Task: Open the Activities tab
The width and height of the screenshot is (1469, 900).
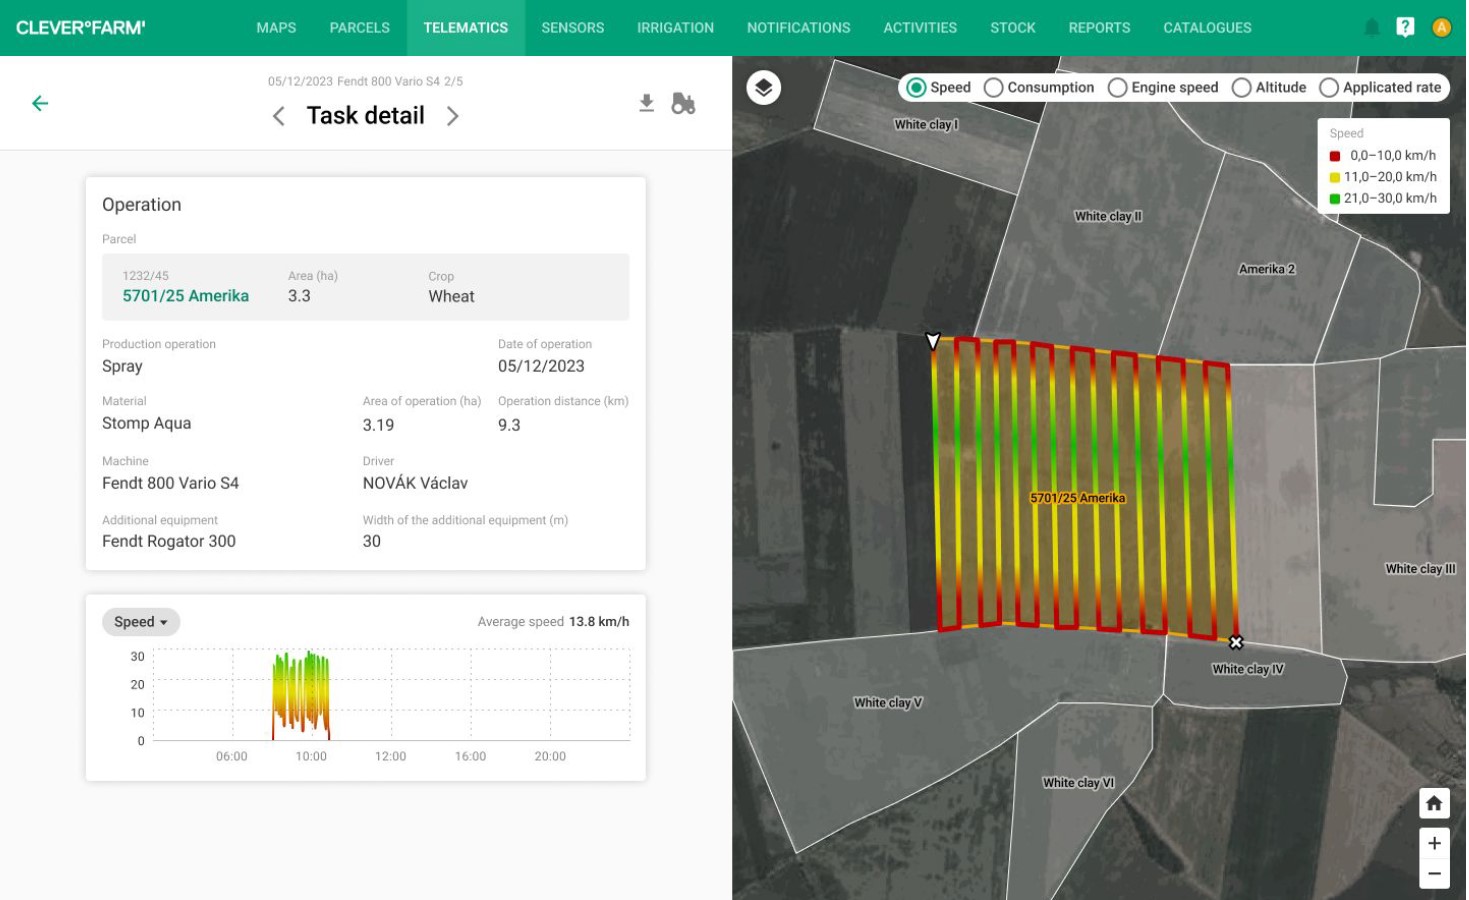Action: click(920, 28)
